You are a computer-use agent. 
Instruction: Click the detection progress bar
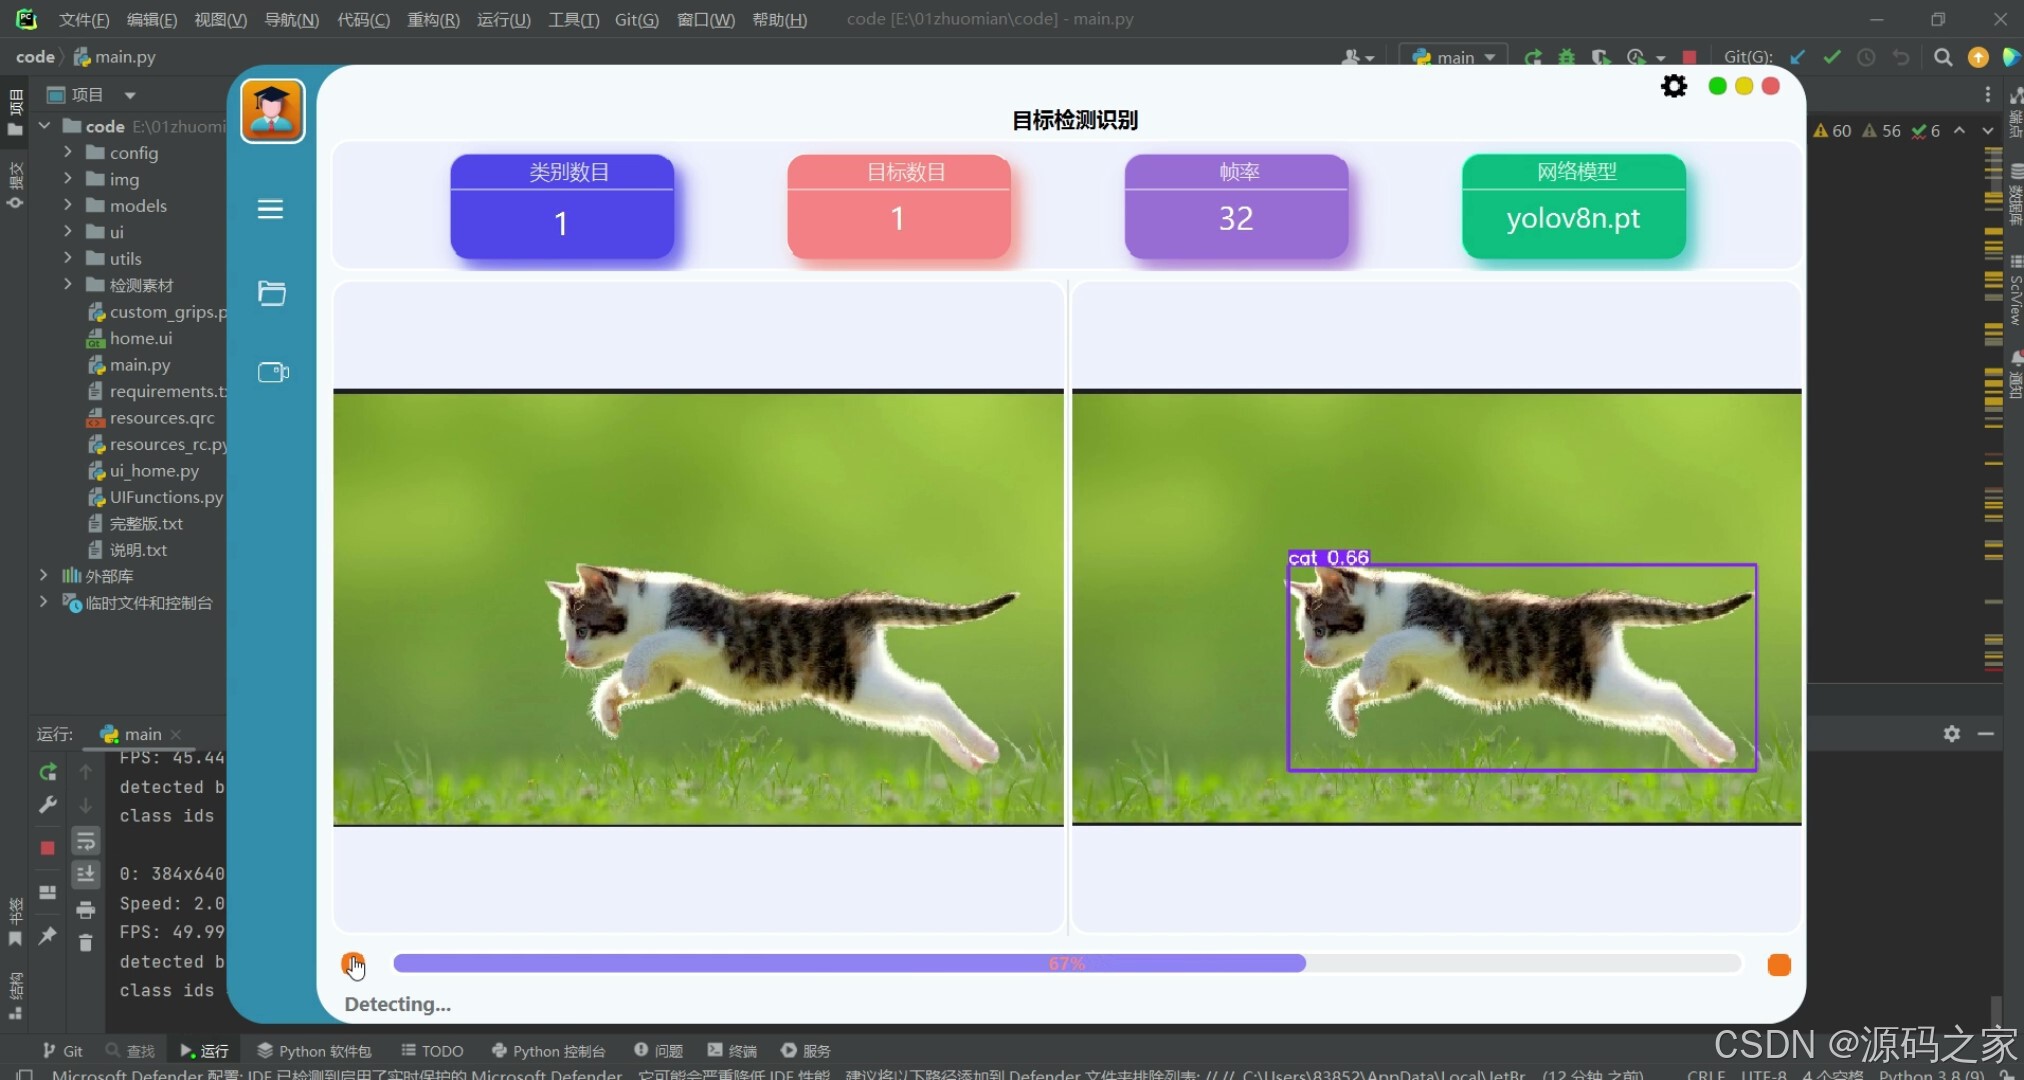coord(1066,963)
